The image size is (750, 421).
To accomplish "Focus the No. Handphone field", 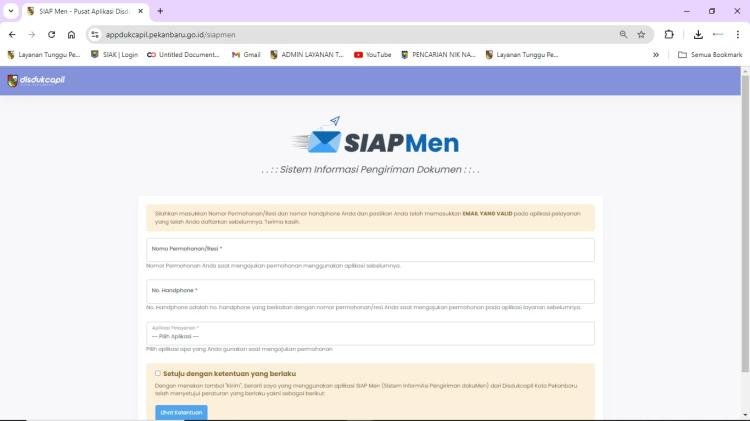I will [370, 291].
